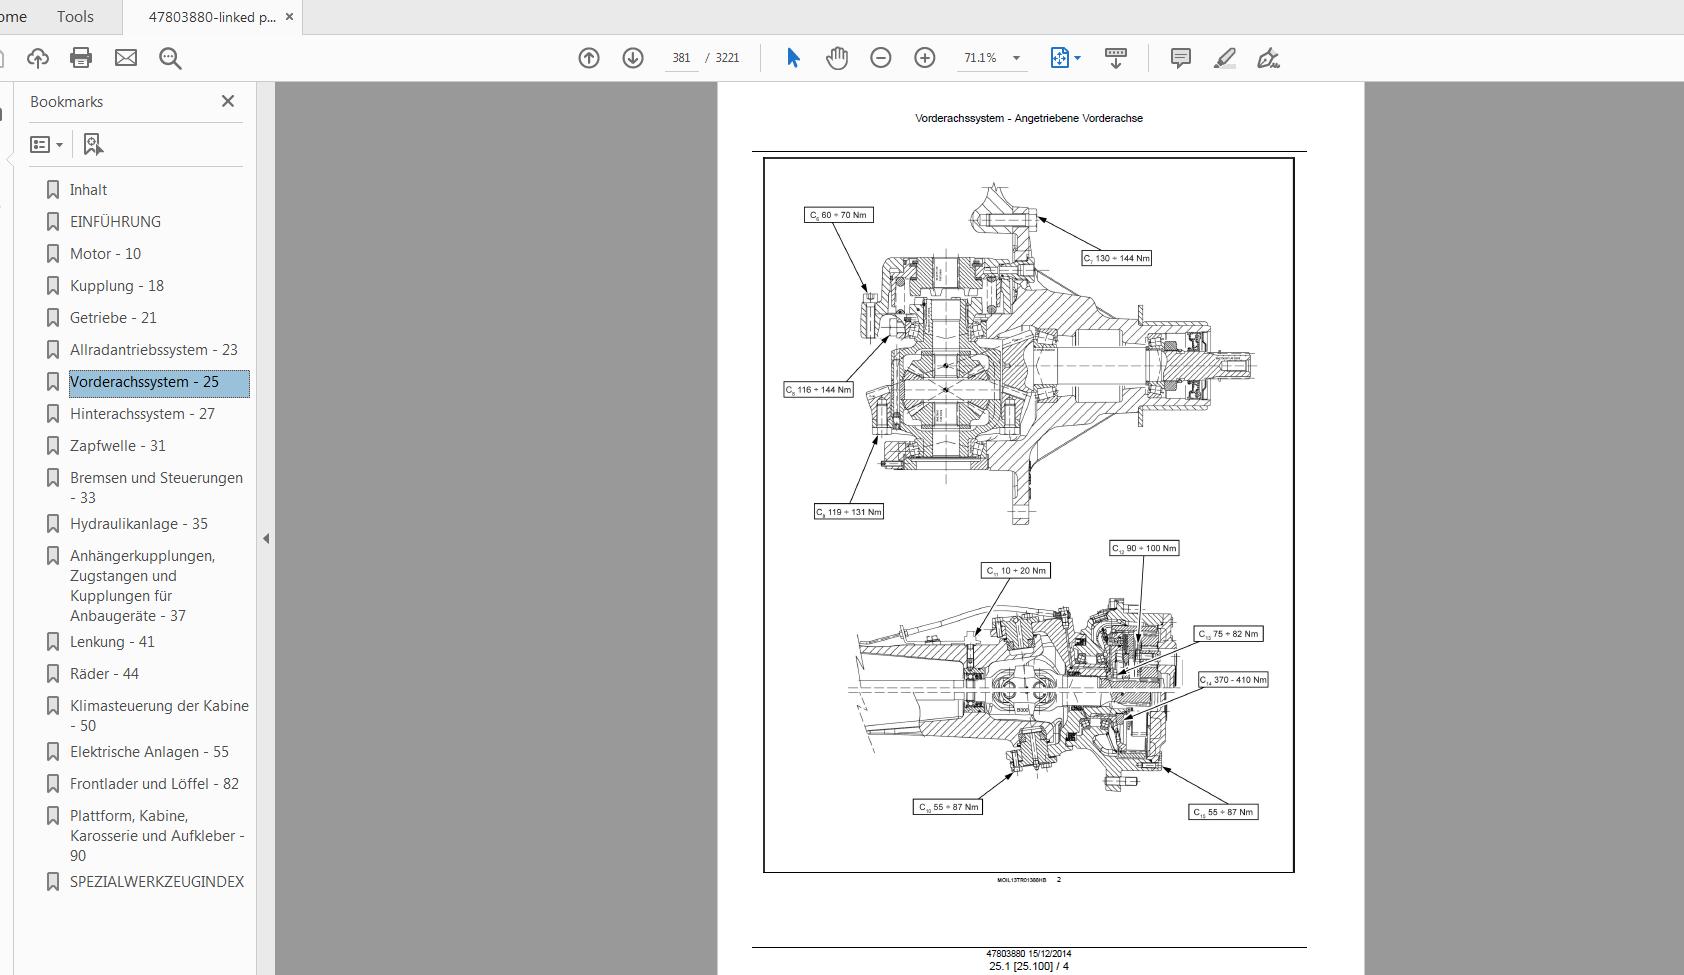Click the bookmark icon beside Räder - 44
This screenshot has width=1684, height=975.
pos(53,674)
